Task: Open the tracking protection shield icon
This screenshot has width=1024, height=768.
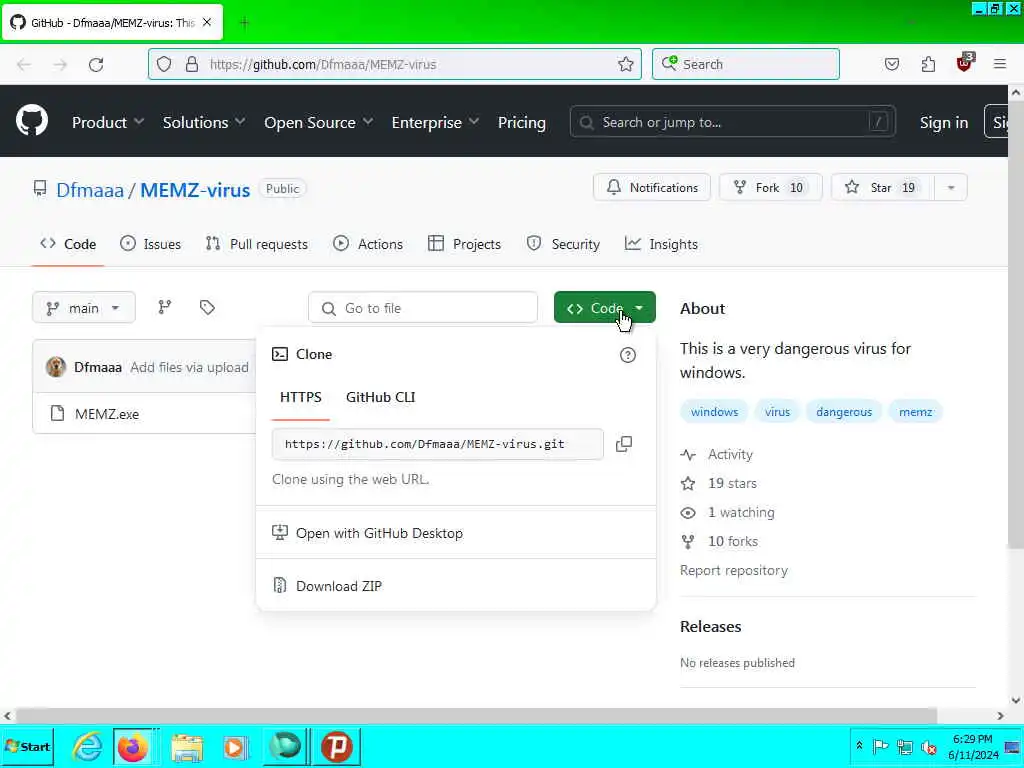Action: click(164, 64)
